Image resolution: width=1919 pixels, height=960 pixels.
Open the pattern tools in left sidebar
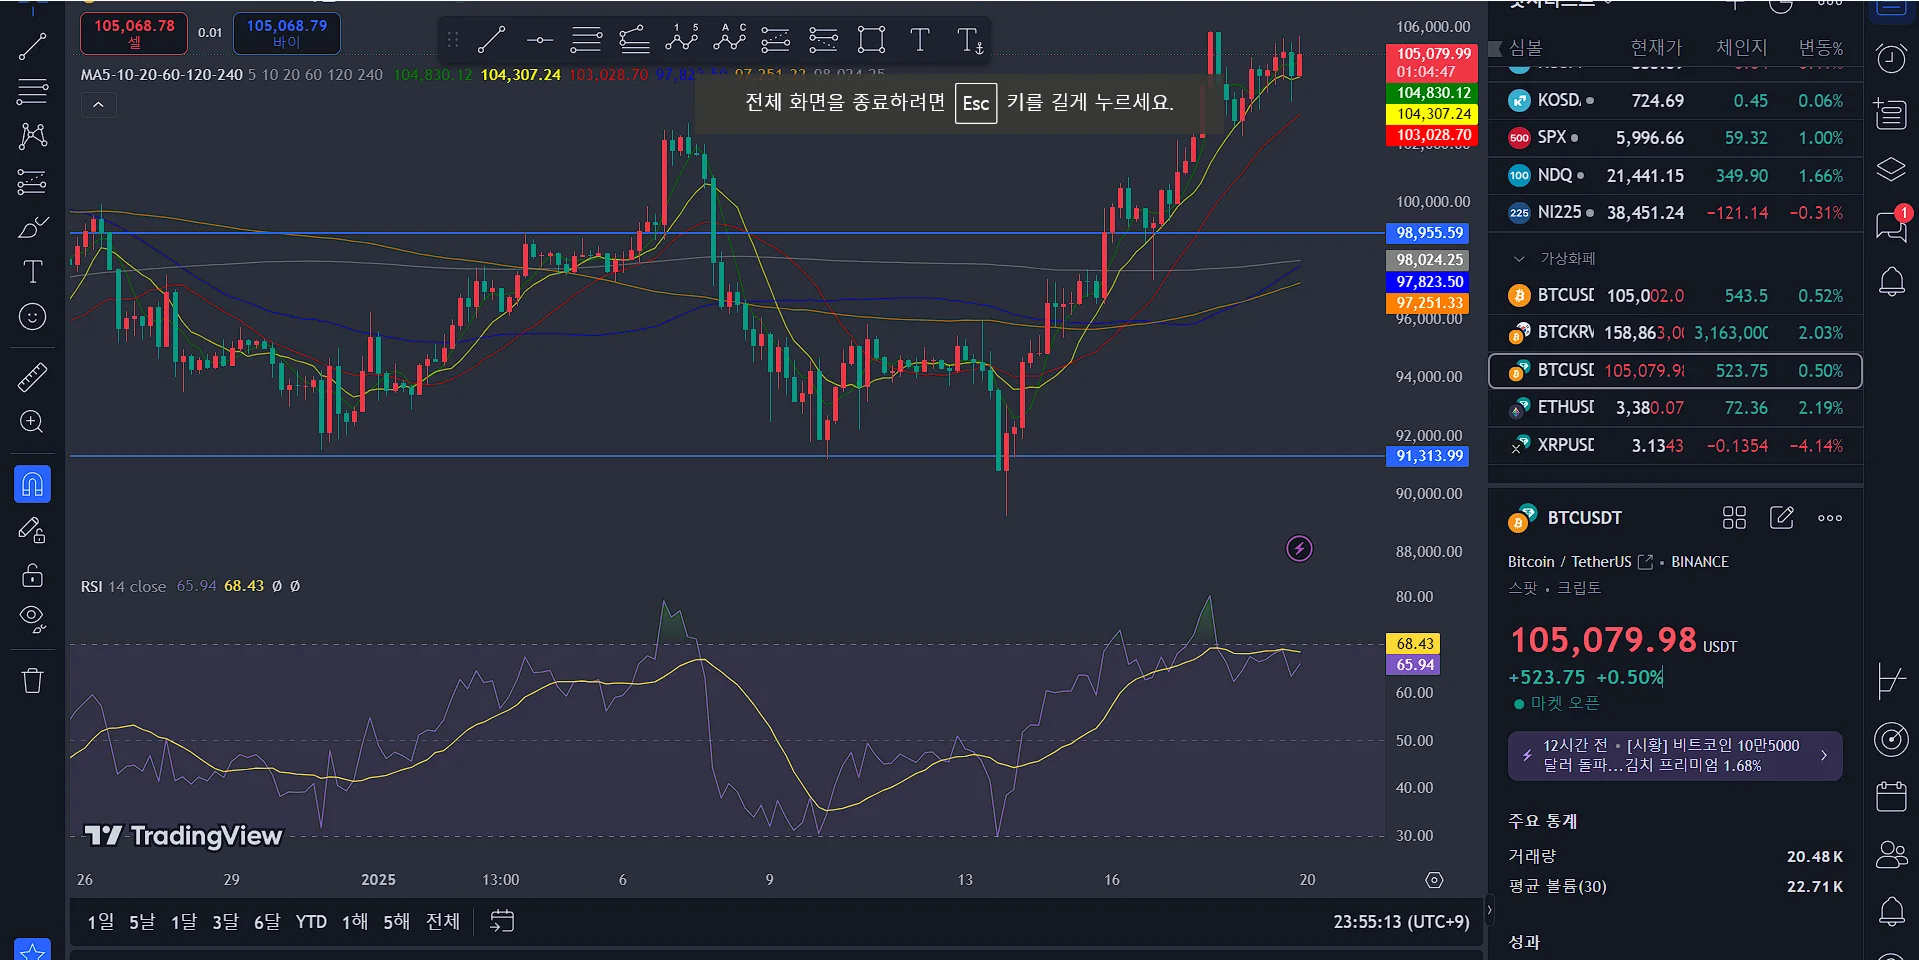pyautogui.click(x=32, y=136)
